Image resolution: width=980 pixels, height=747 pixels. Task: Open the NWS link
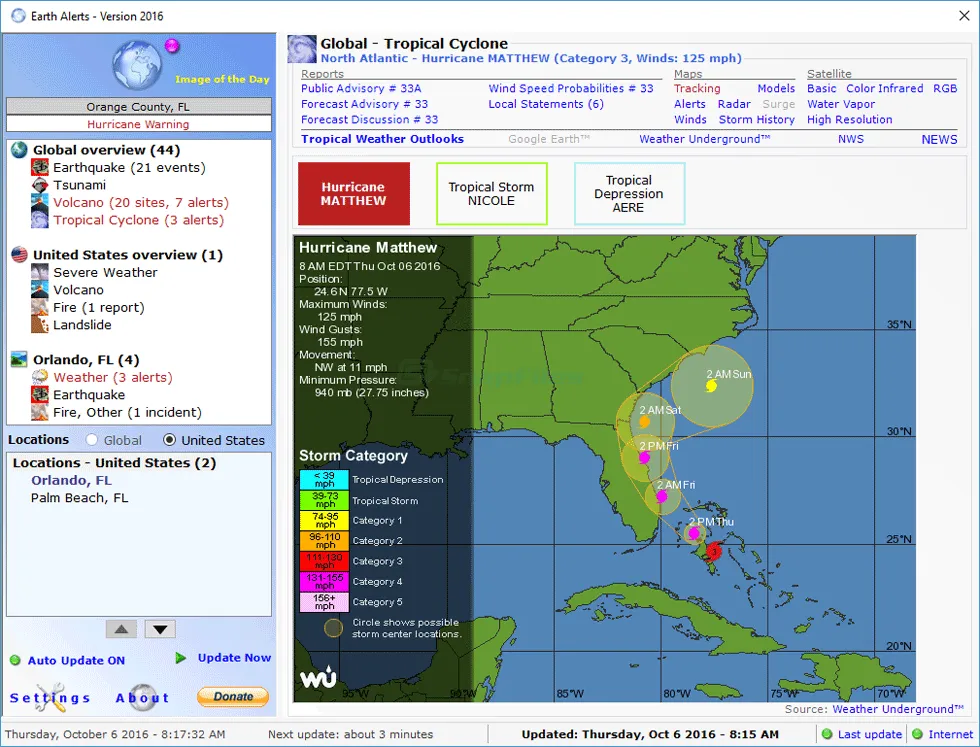(851, 139)
